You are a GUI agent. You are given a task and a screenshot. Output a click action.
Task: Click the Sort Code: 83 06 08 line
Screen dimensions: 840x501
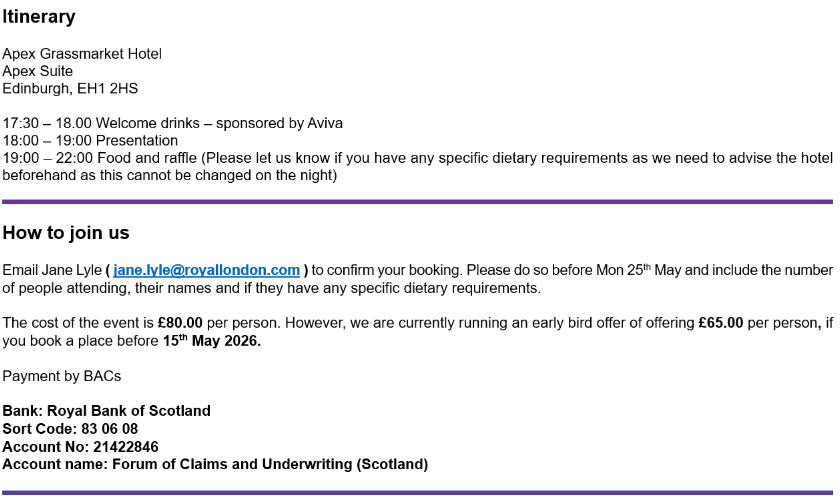tap(70, 429)
